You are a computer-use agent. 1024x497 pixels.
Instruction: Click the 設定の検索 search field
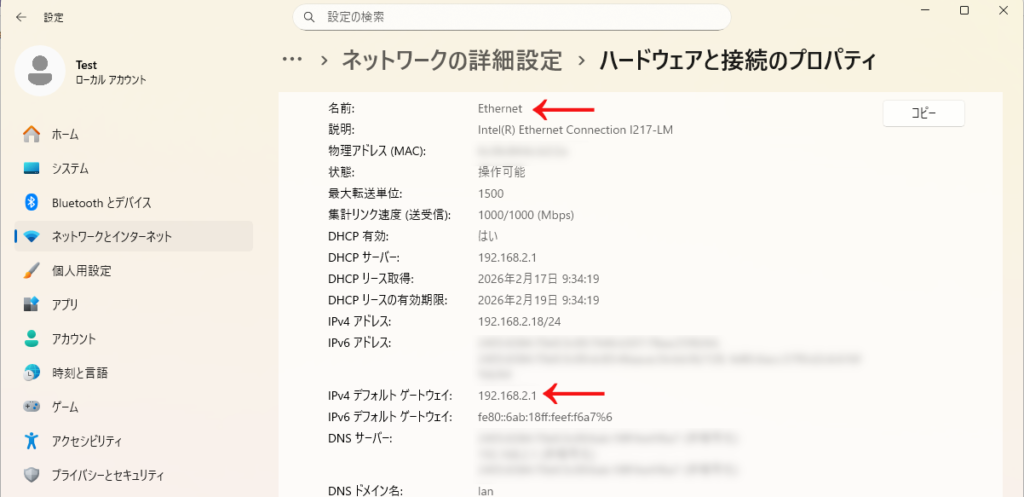pyautogui.click(x=520, y=17)
